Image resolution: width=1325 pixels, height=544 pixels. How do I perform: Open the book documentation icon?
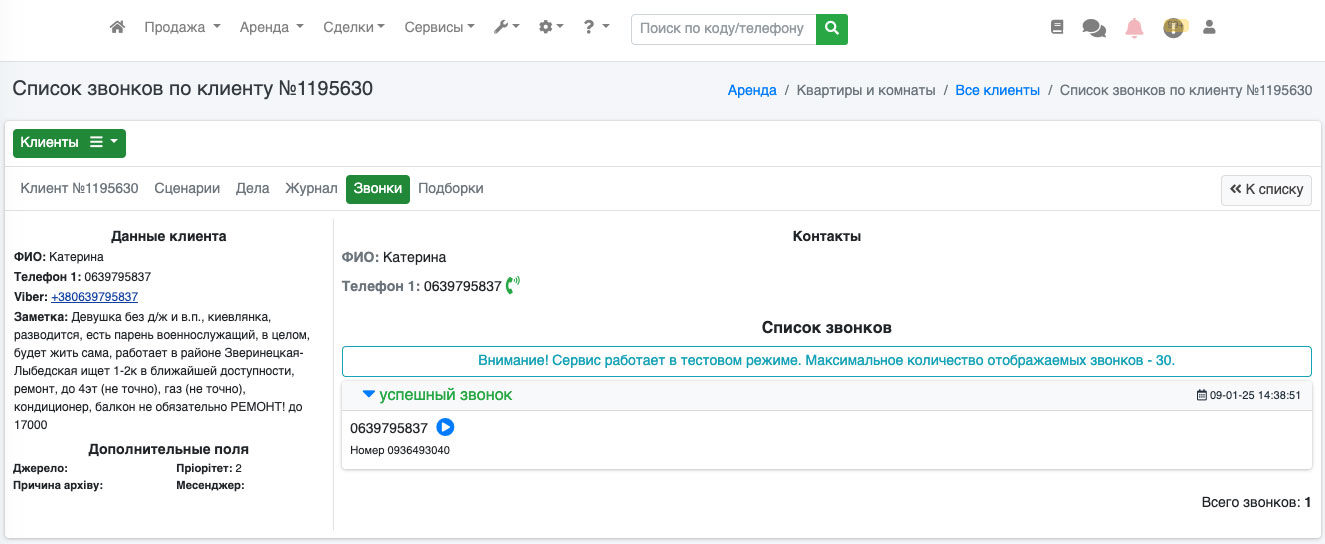pyautogui.click(x=1057, y=28)
